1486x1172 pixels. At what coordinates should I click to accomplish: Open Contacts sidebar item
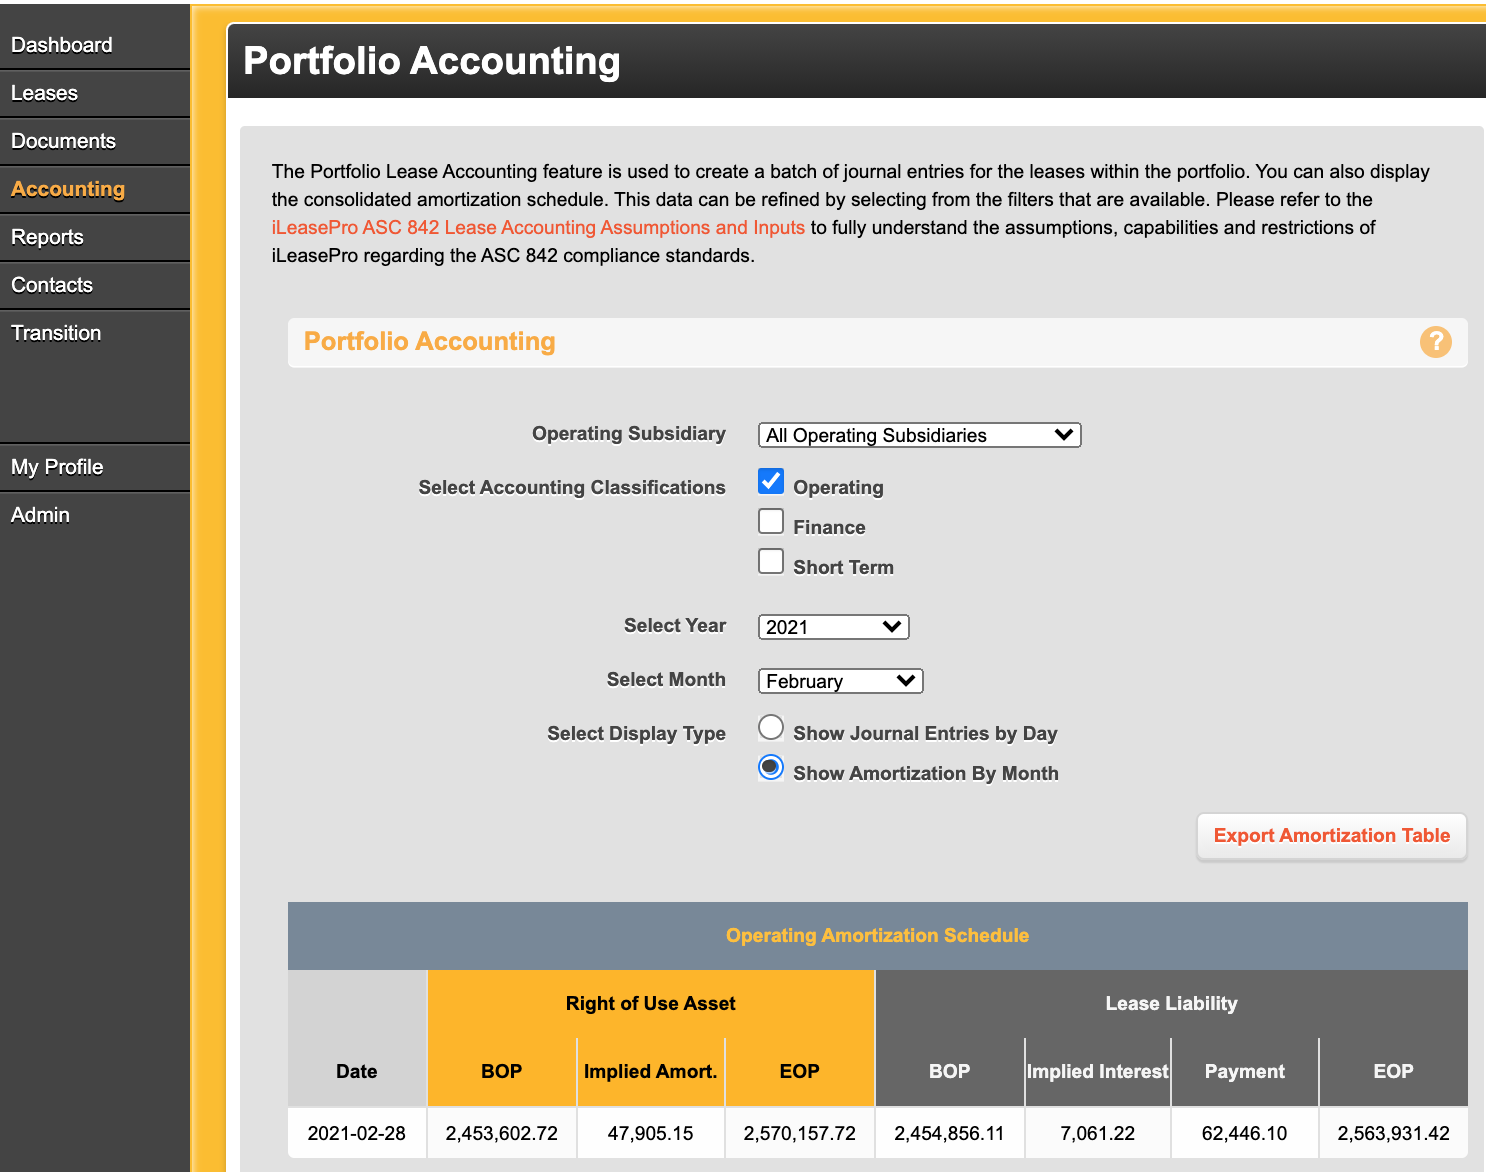95,285
